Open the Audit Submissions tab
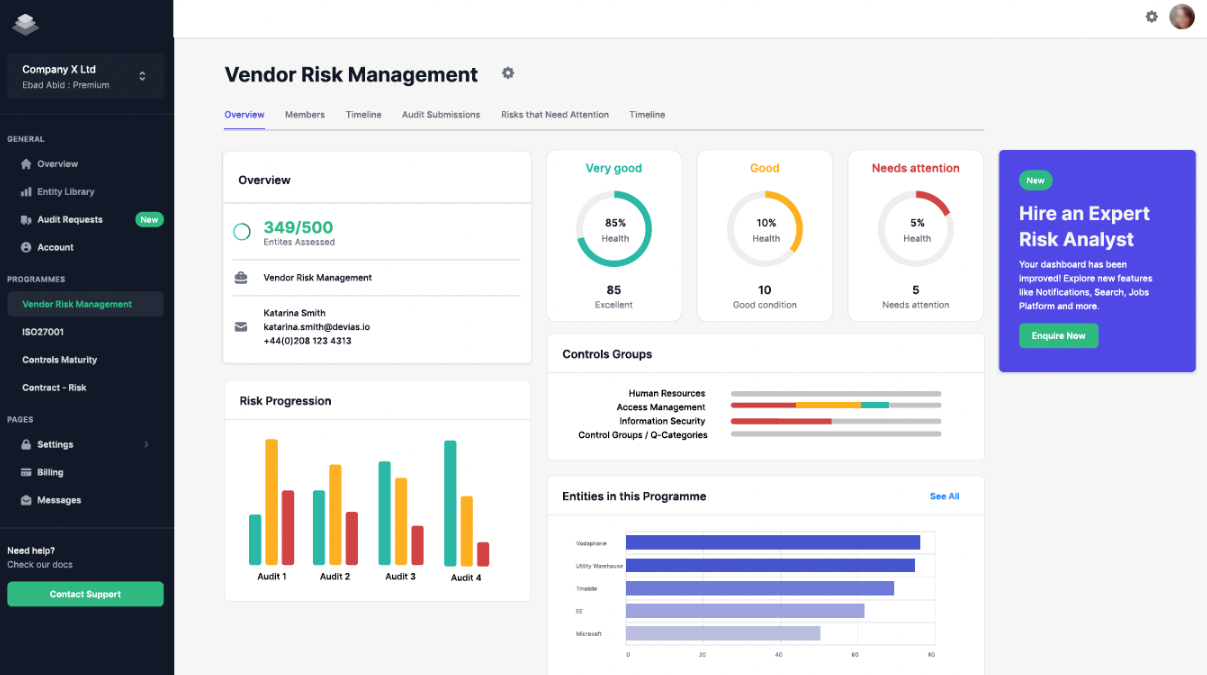This screenshot has height=675, width=1207. [x=441, y=114]
